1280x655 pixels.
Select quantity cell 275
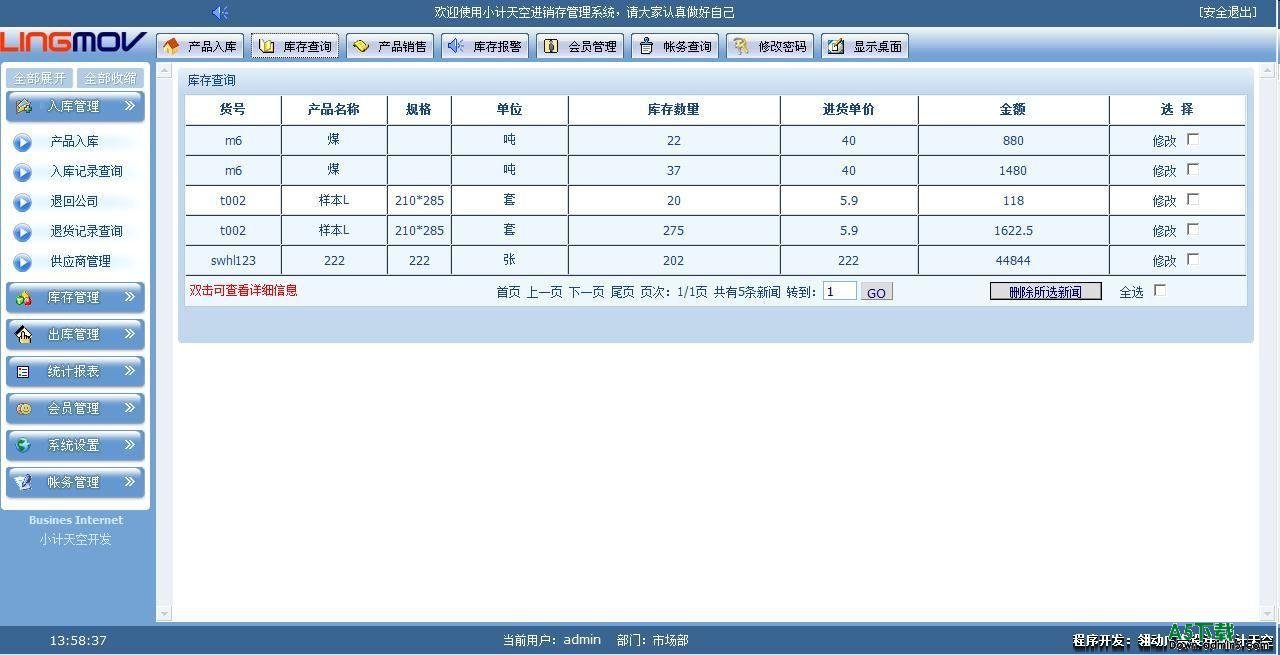(674, 231)
